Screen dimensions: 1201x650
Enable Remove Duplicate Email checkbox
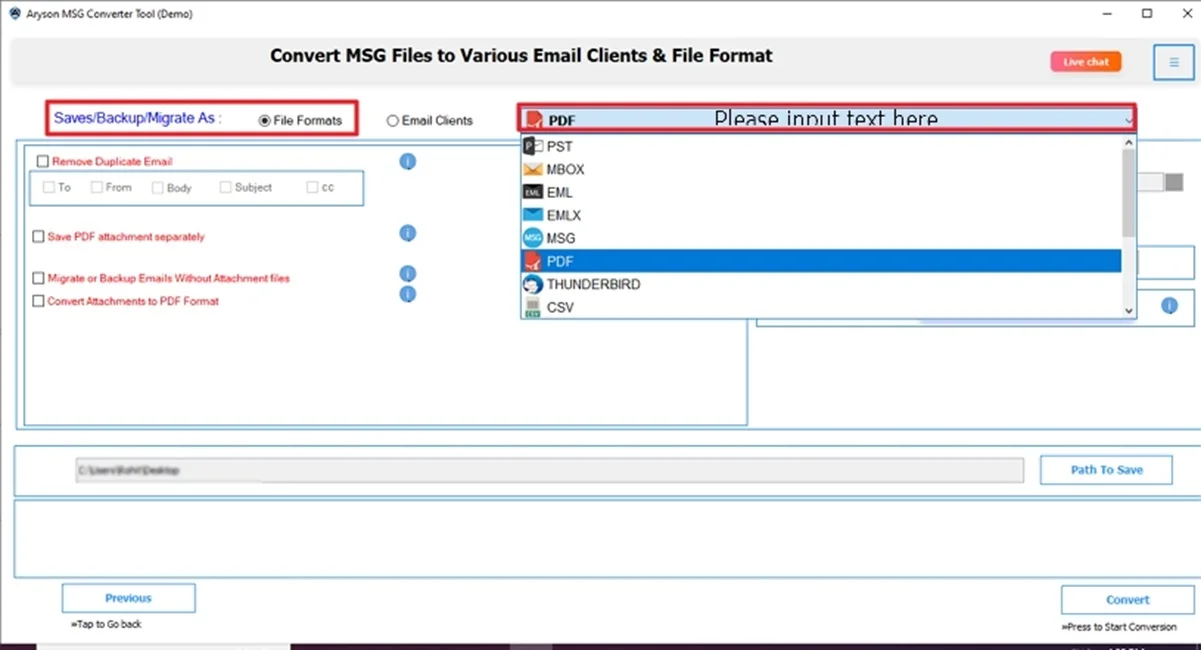[43, 161]
